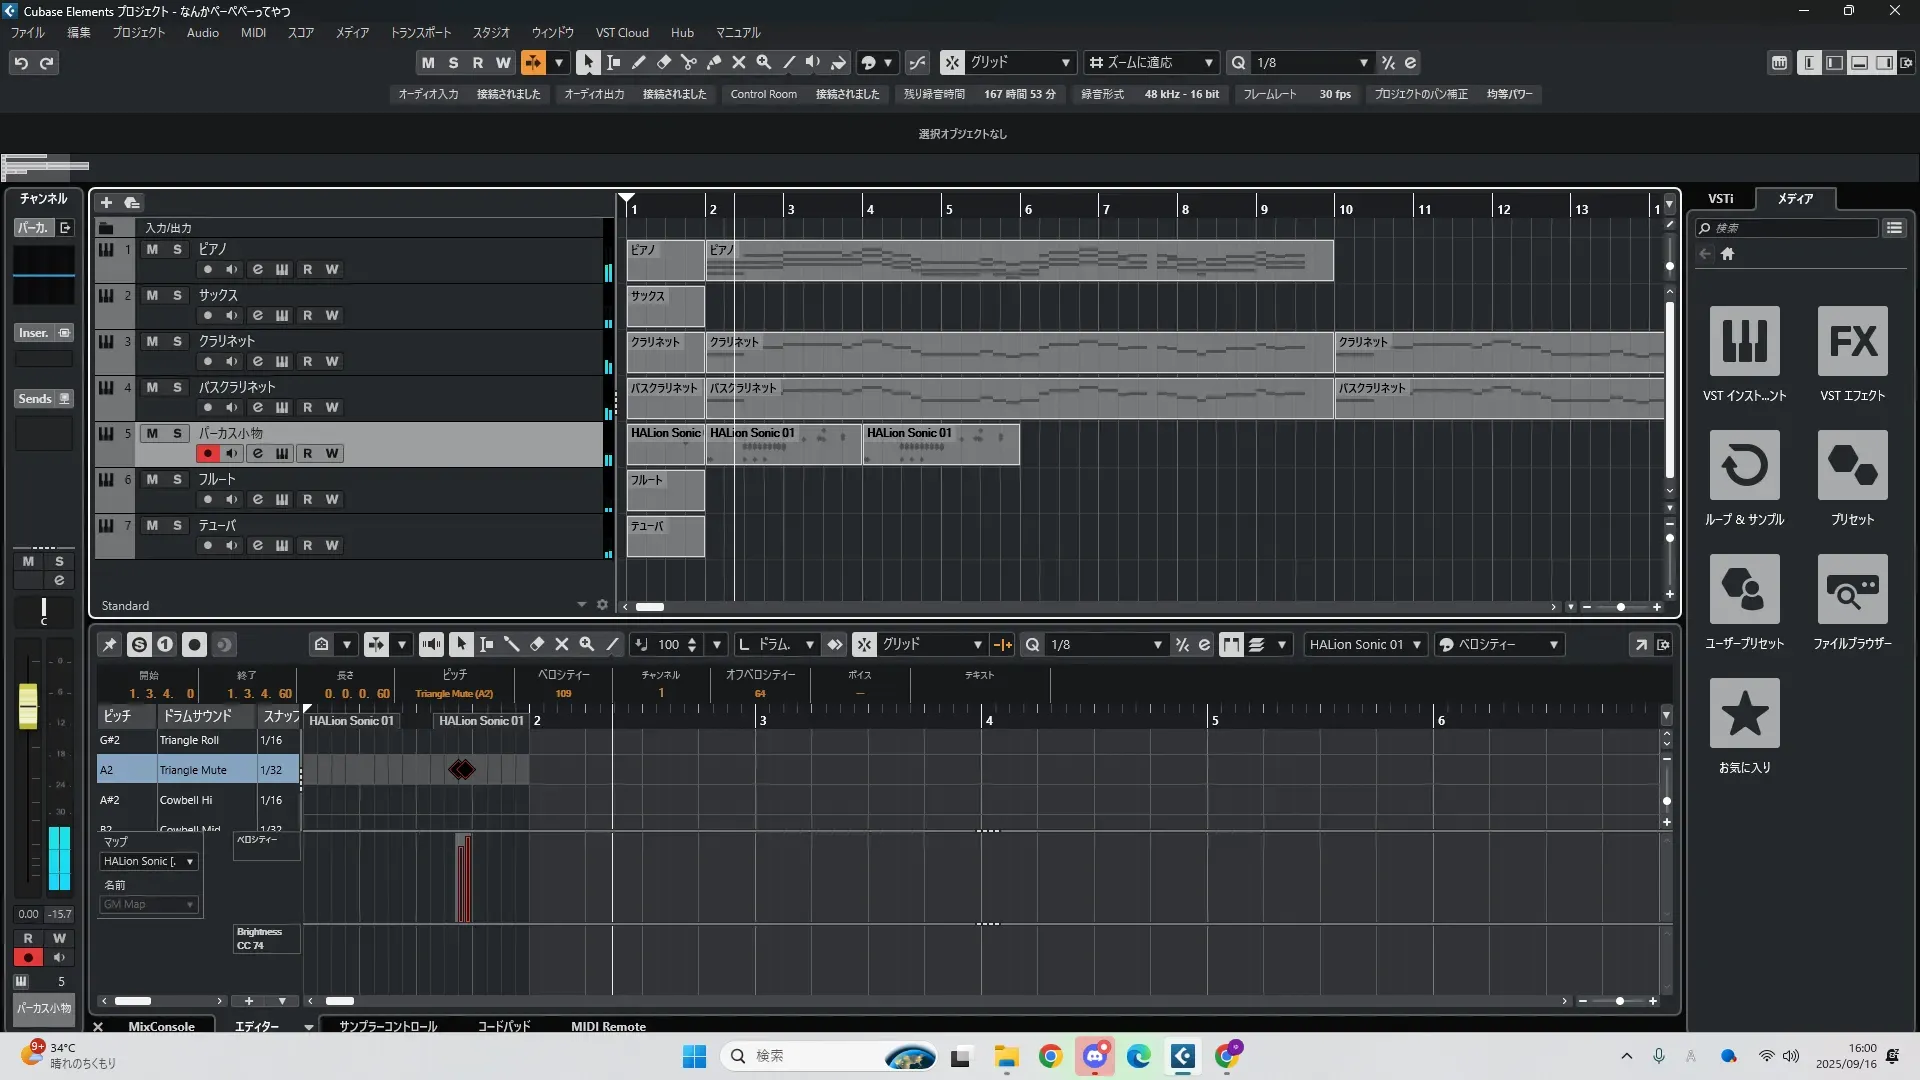The image size is (1920, 1080).
Task: Select the Scissors split tool in the top toolbar
Action: tap(689, 62)
